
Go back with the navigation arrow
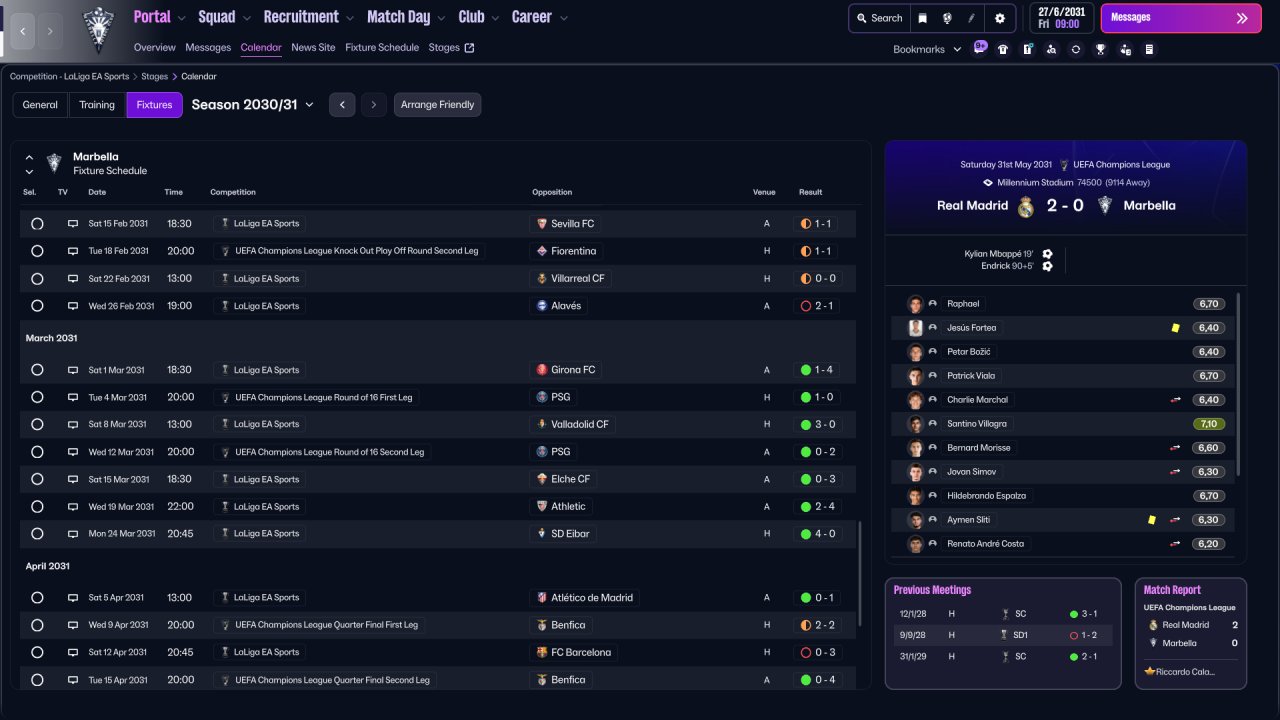[x=23, y=31]
